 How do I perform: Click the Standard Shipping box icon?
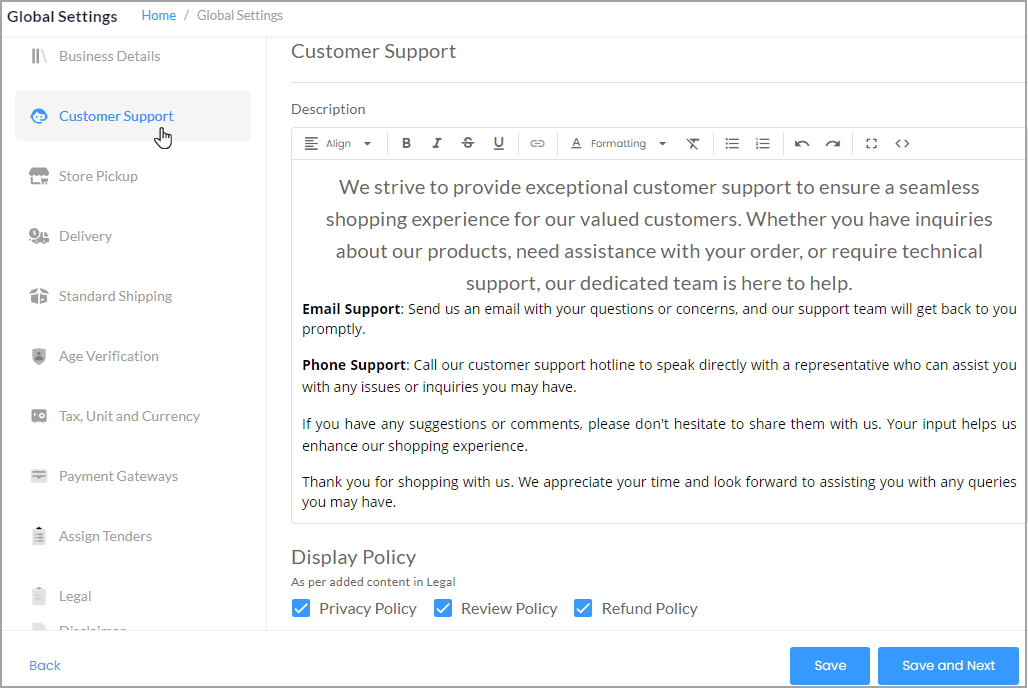tap(39, 296)
